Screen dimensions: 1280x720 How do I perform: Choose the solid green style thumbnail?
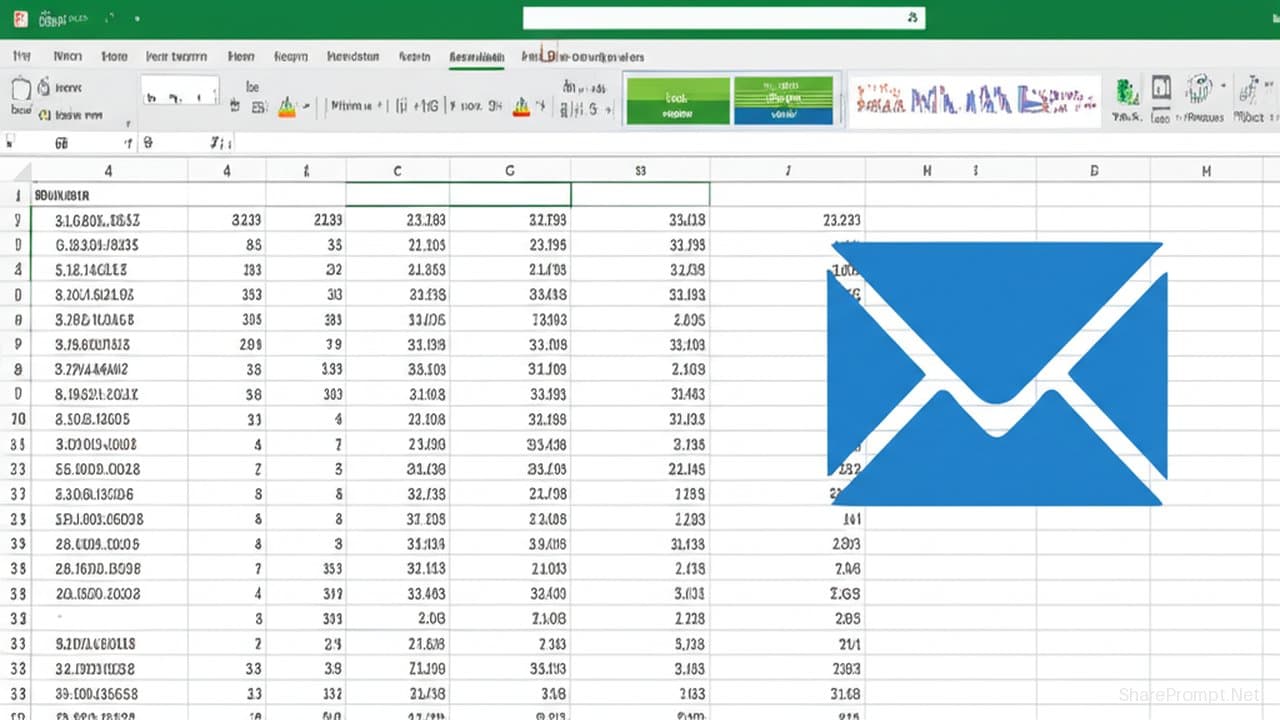point(677,101)
